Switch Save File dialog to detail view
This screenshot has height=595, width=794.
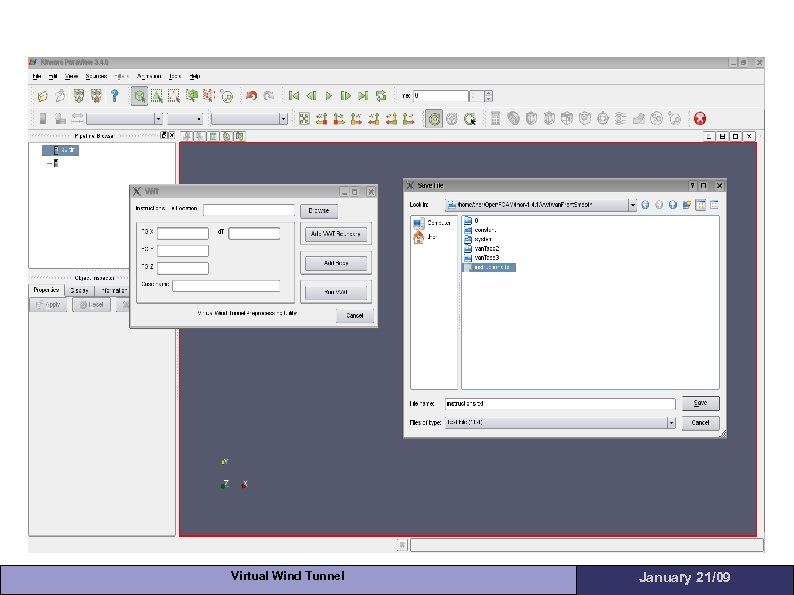pos(714,205)
